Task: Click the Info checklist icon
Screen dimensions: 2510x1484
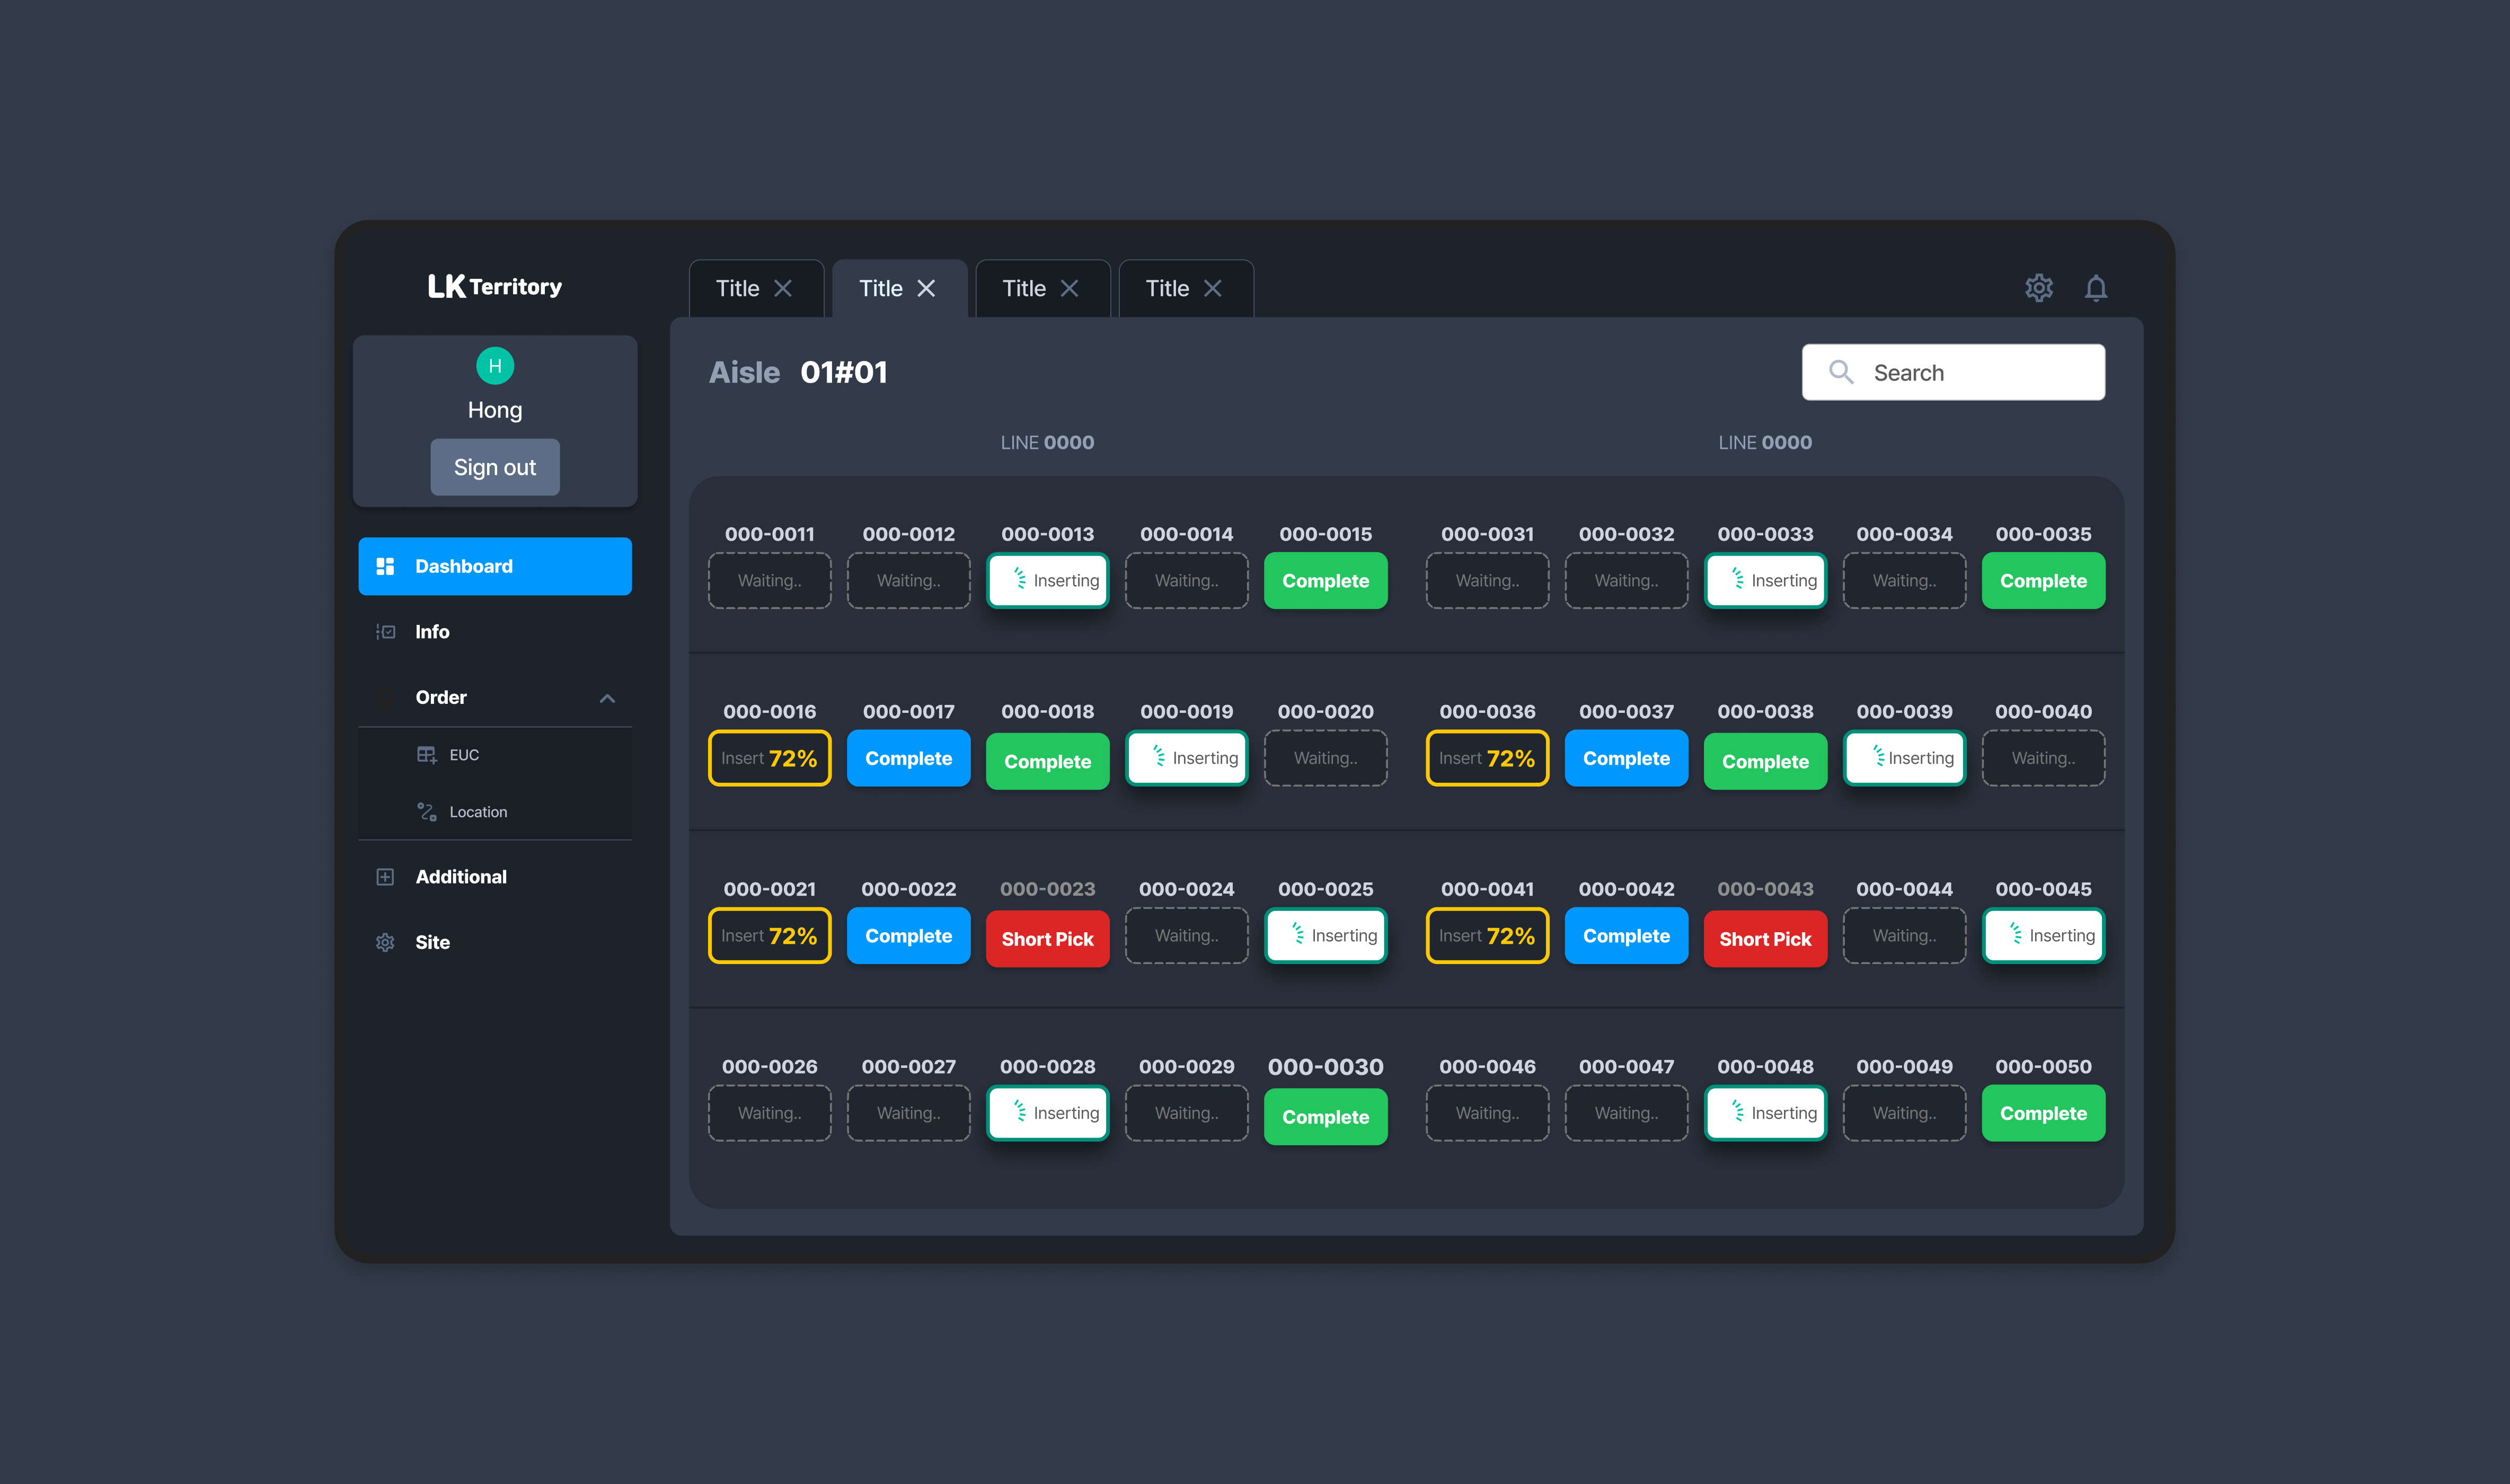Action: coord(385,632)
